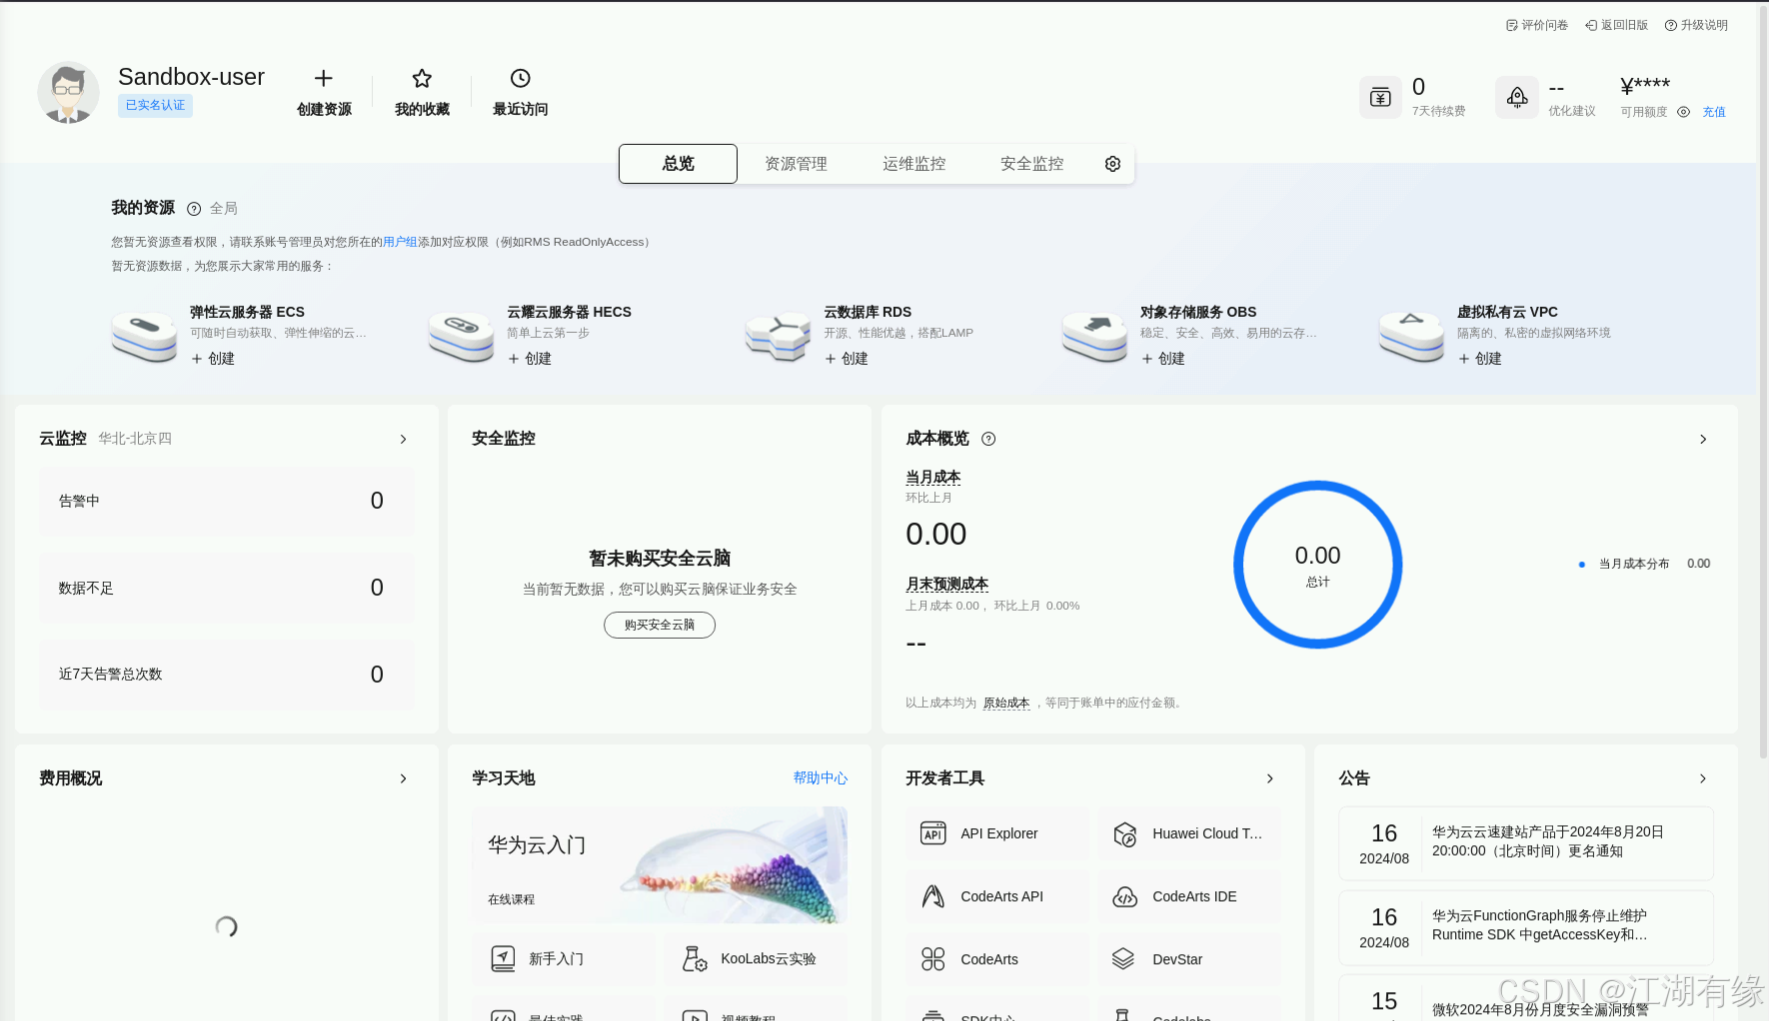The height and width of the screenshot is (1021, 1769).
Task: Click the 近7天告警总次数 row
Action: pos(227,674)
